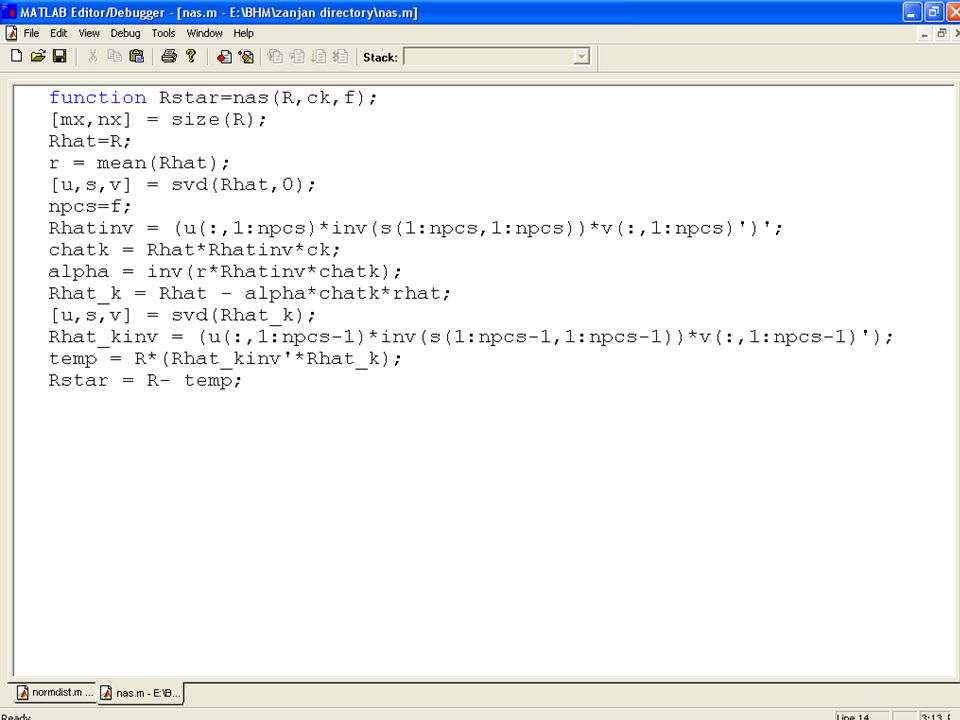This screenshot has width=960, height=720.
Task: Click the 'temp = R*(Rhat_kinv'*Rhat_k);' line
Action: pyautogui.click(x=225, y=359)
